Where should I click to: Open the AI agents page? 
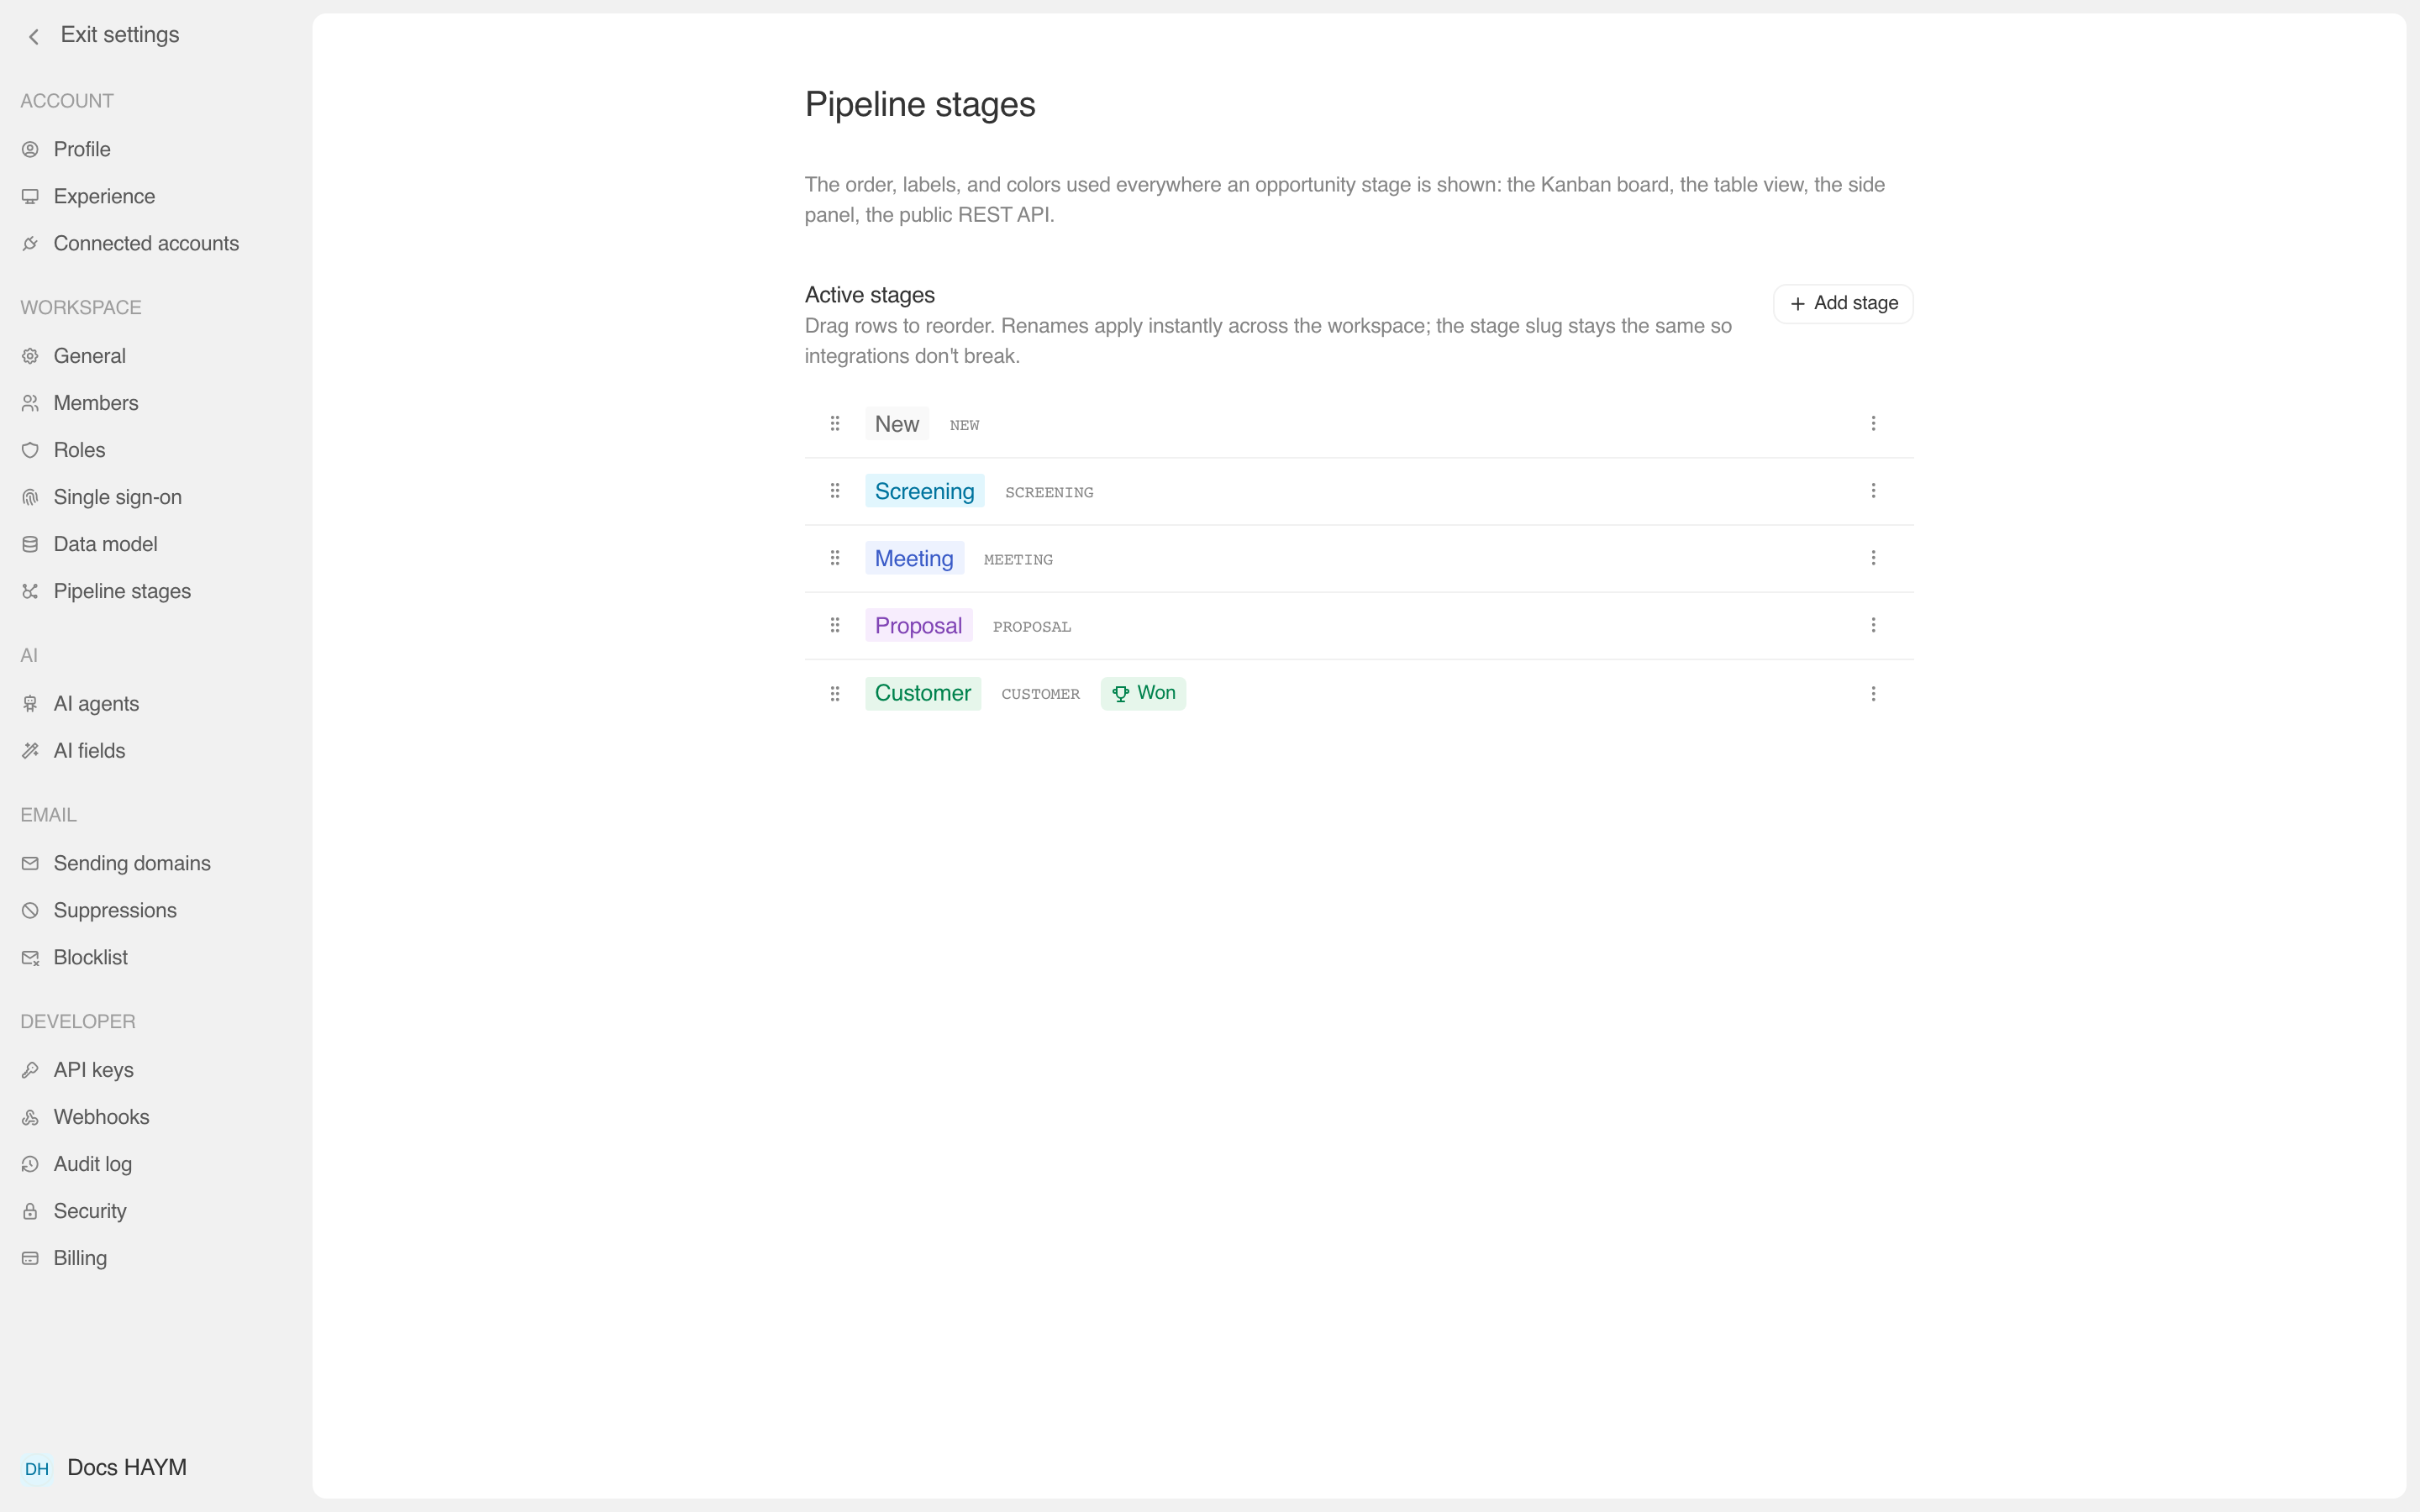96,704
